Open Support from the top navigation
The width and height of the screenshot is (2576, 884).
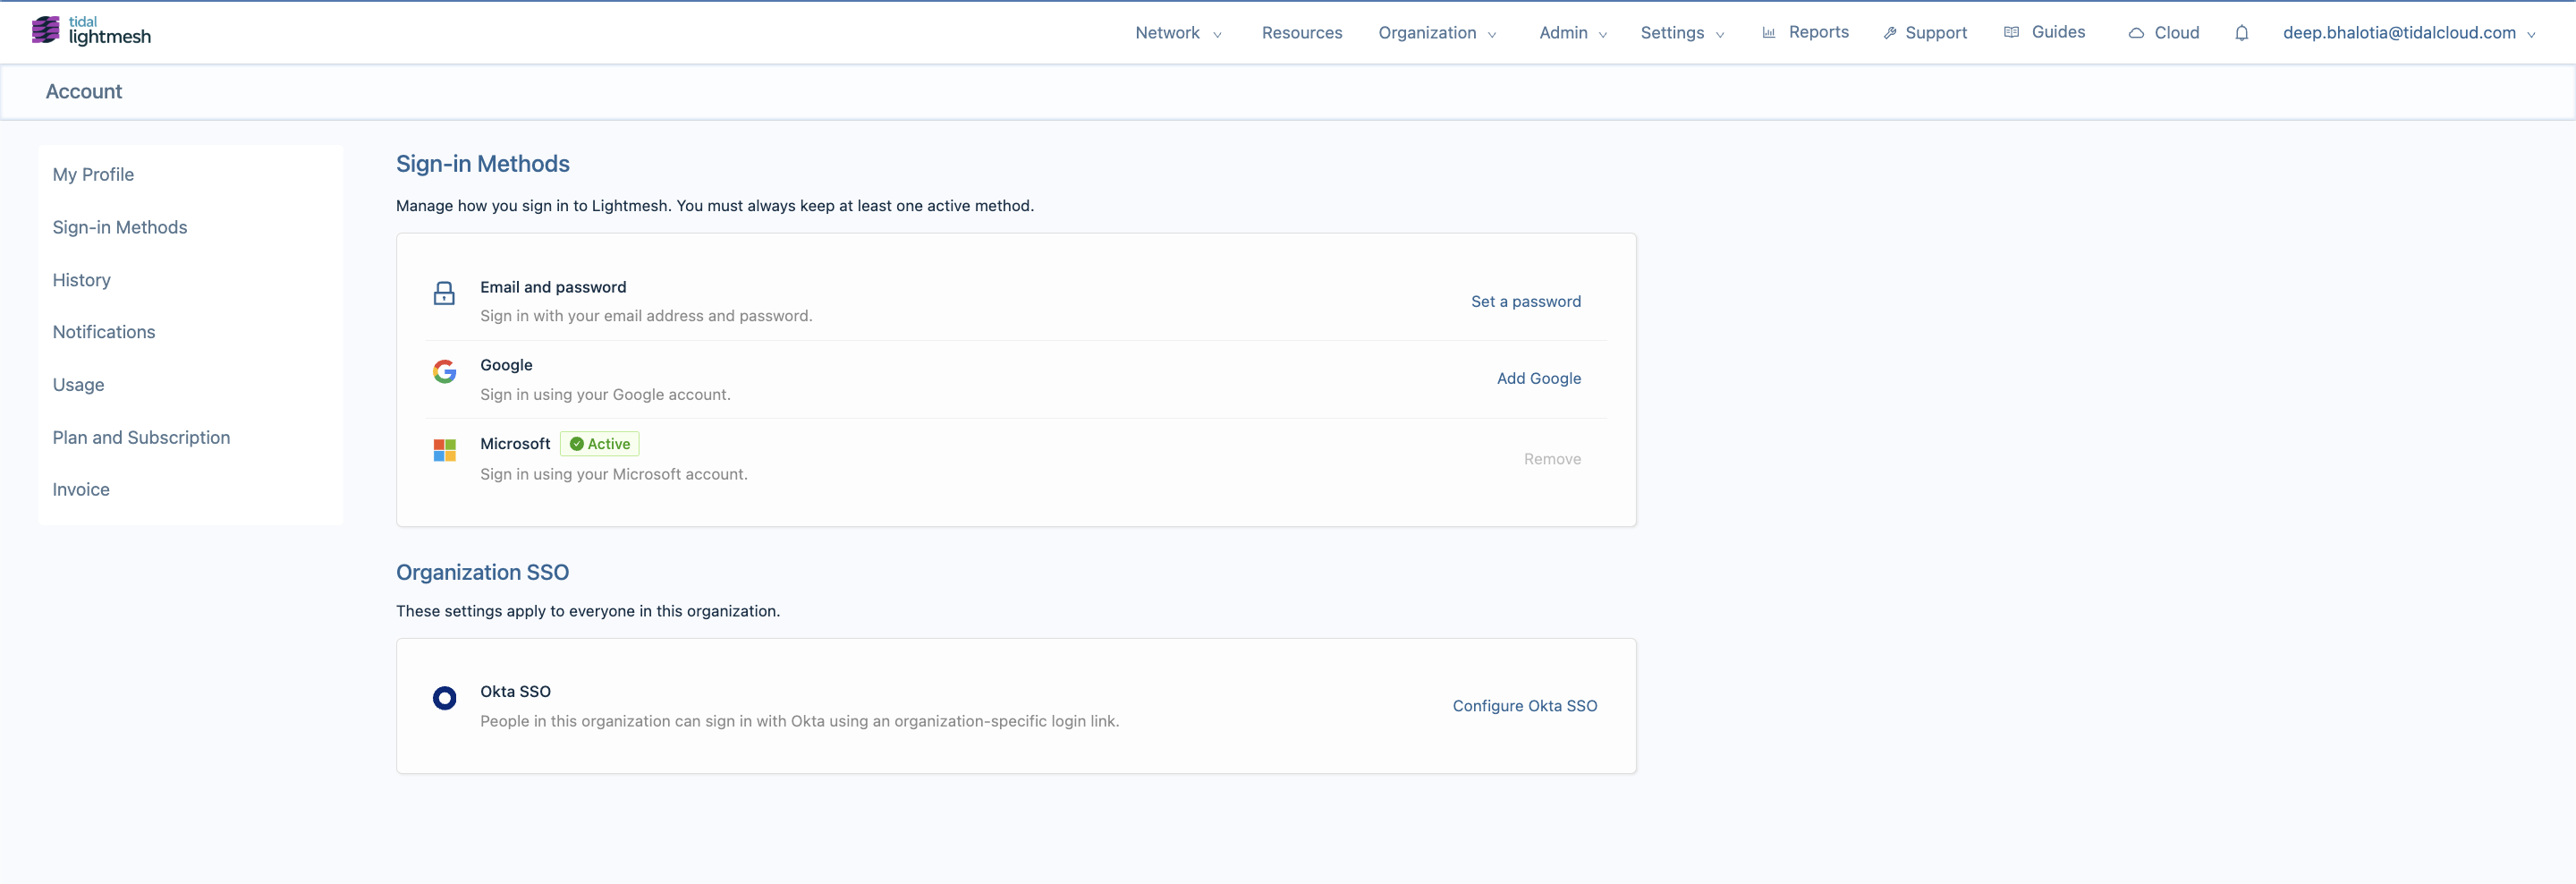1935,33
